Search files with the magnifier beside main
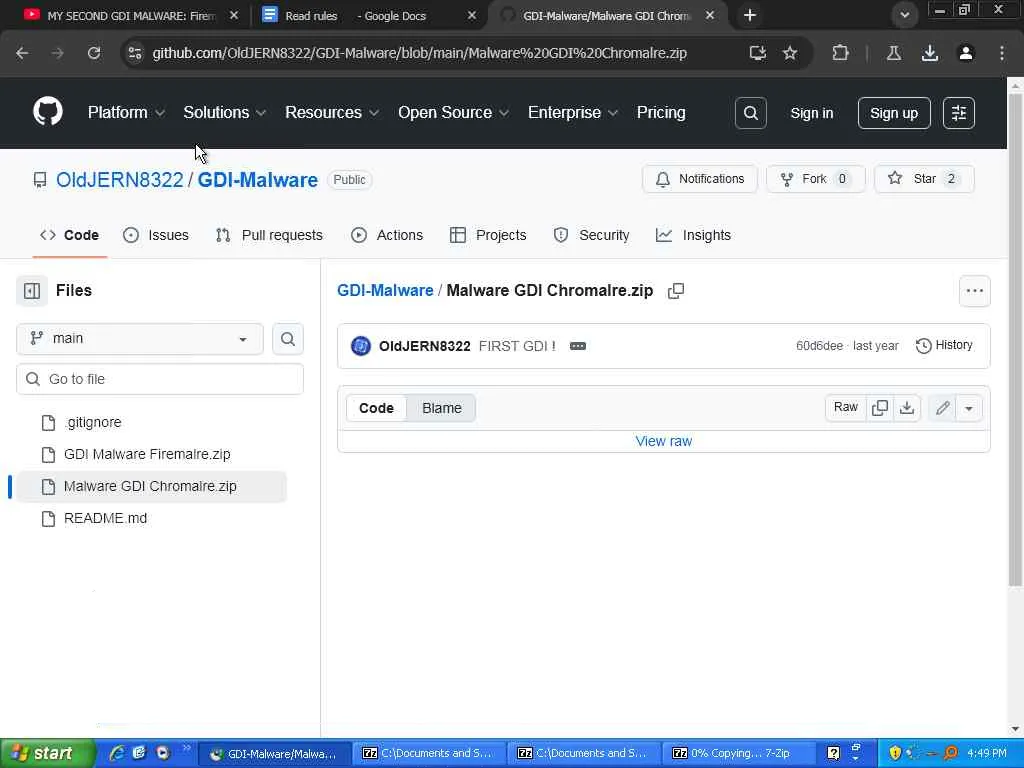The image size is (1024, 768). [287, 339]
